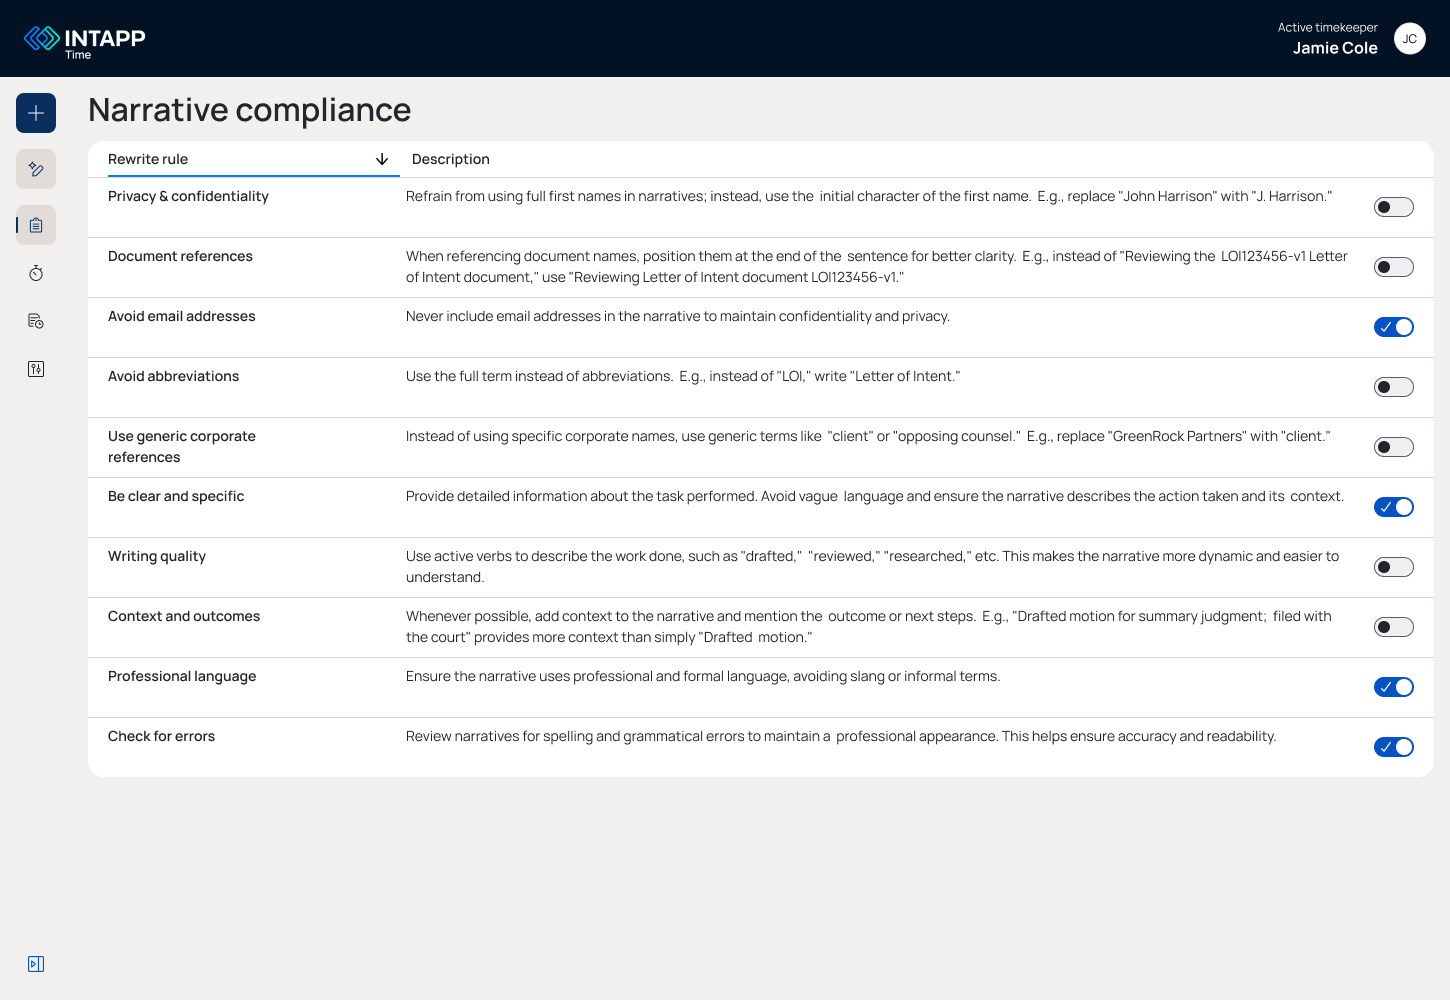Enable the Privacy & confidentiality toggle
This screenshot has width=1450, height=1000.
[1394, 207]
